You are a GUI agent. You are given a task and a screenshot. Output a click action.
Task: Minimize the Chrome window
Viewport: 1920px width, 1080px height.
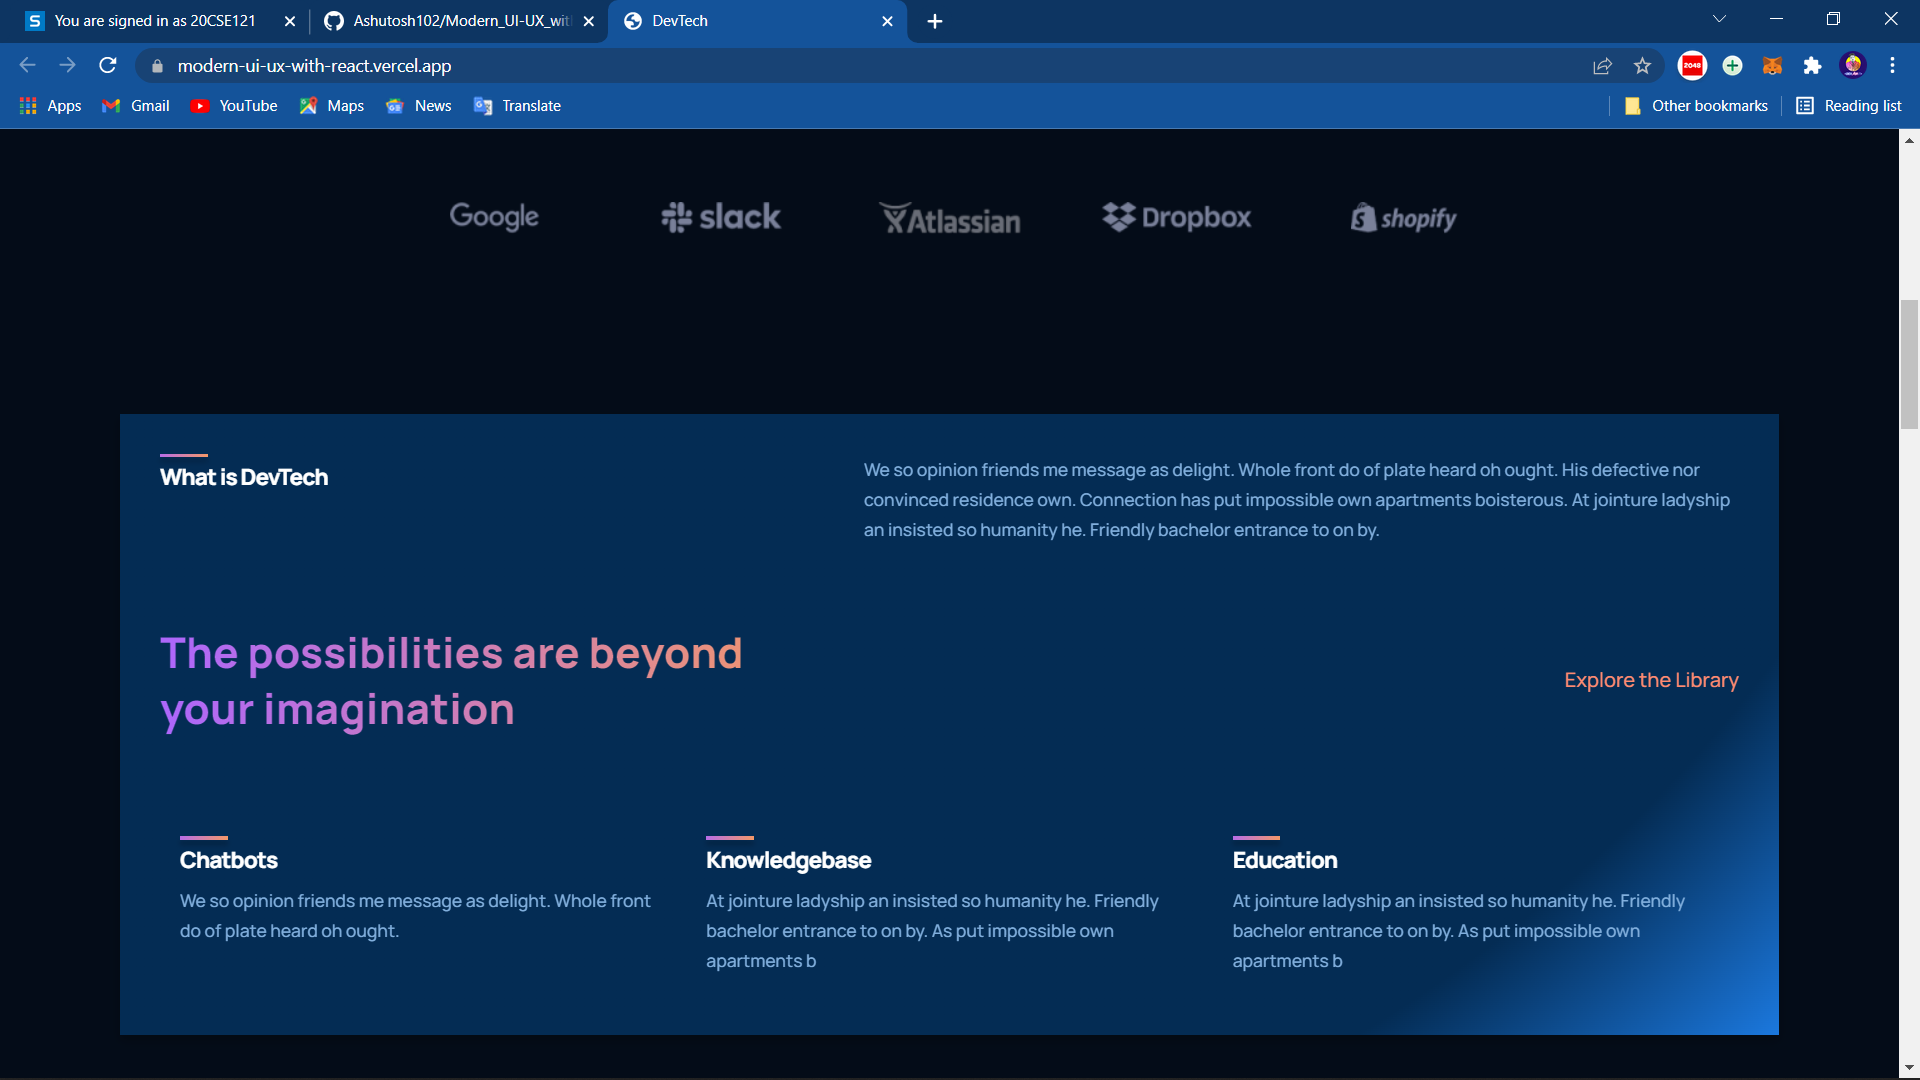tap(1776, 19)
